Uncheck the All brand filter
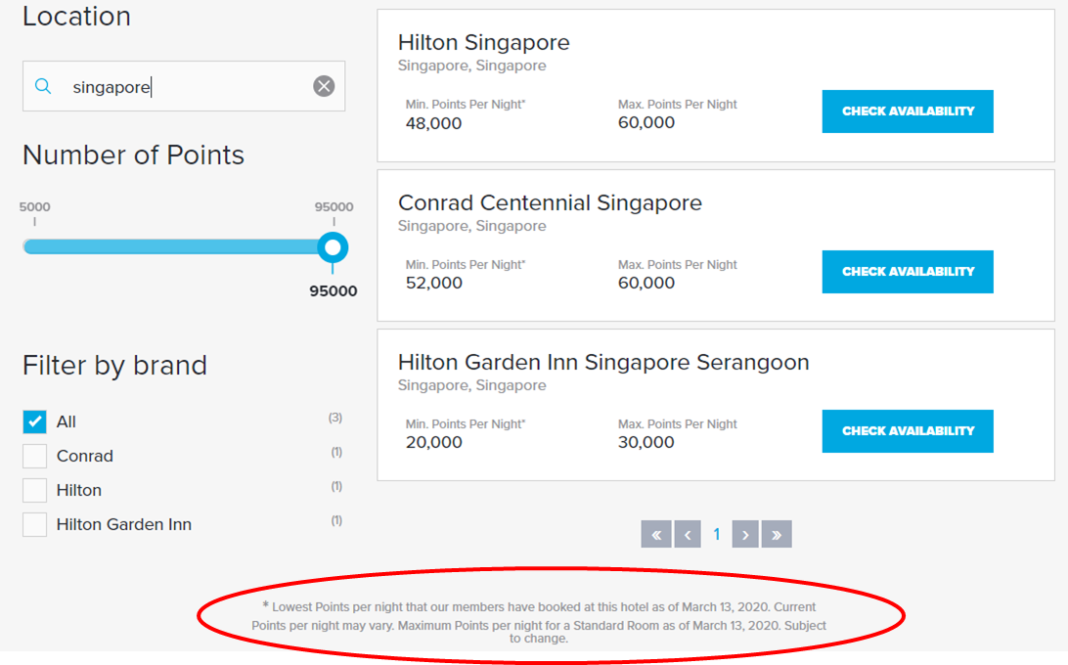1068x665 pixels. [34, 421]
